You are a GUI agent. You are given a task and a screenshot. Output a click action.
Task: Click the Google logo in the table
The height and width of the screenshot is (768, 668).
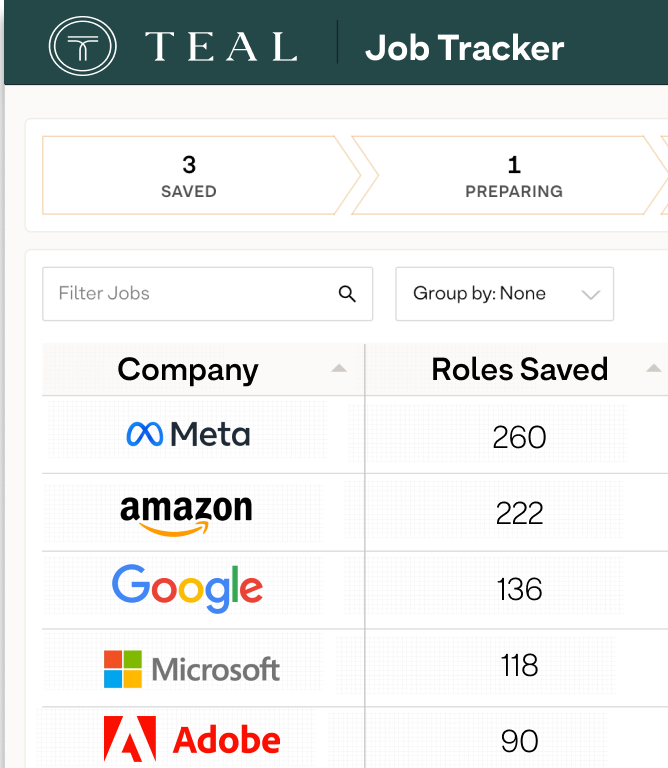[x=188, y=588]
